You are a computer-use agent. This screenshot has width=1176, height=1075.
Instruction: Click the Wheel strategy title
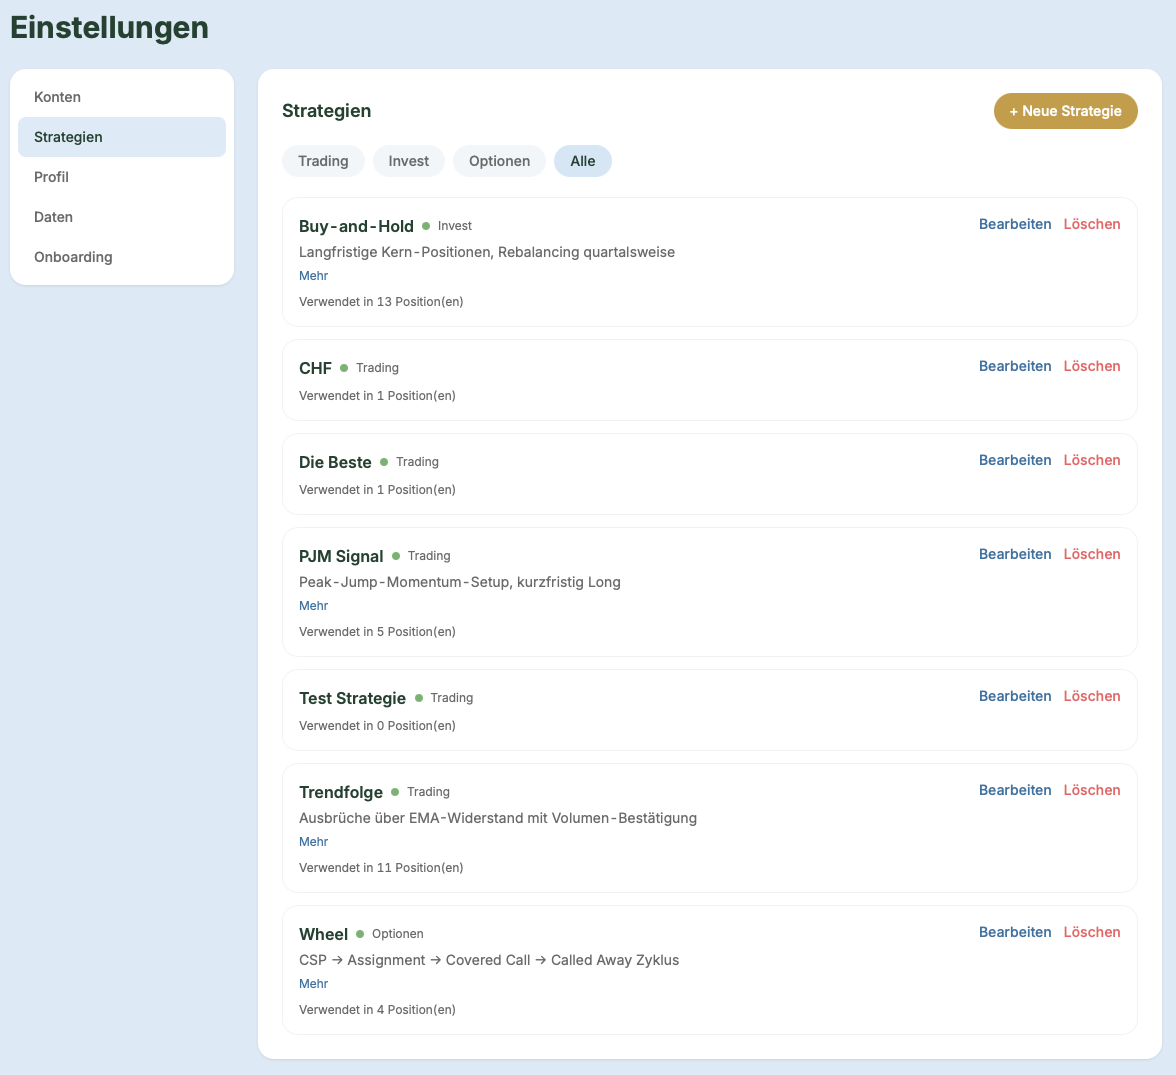tap(323, 935)
